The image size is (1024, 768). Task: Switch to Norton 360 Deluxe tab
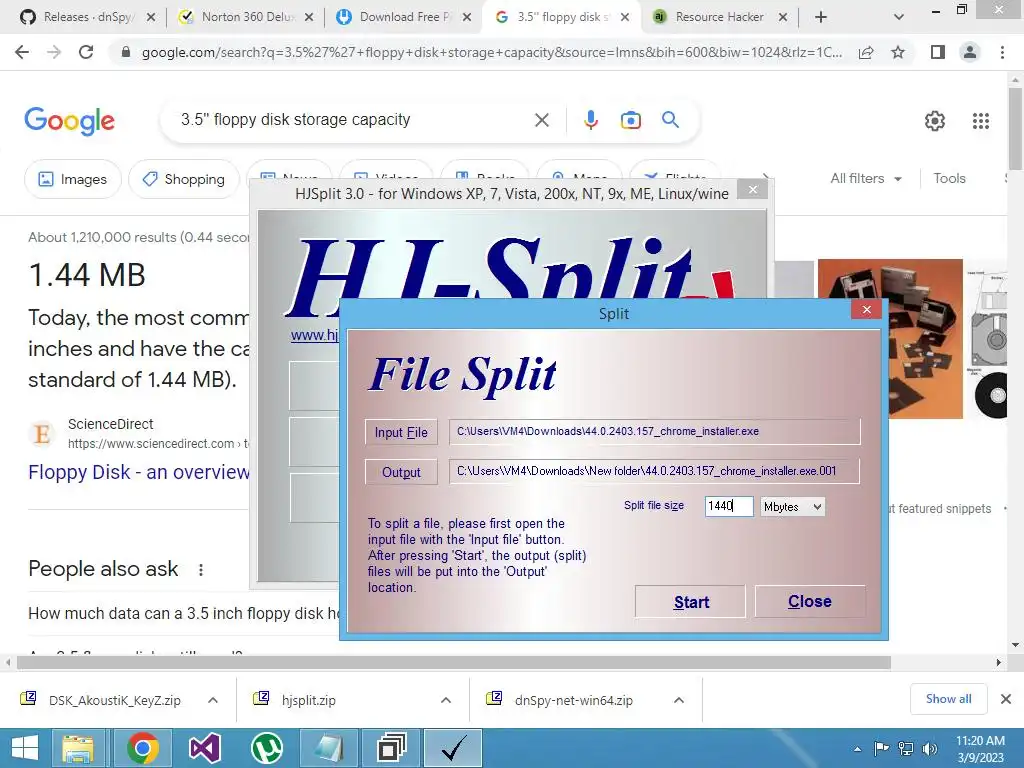click(246, 17)
